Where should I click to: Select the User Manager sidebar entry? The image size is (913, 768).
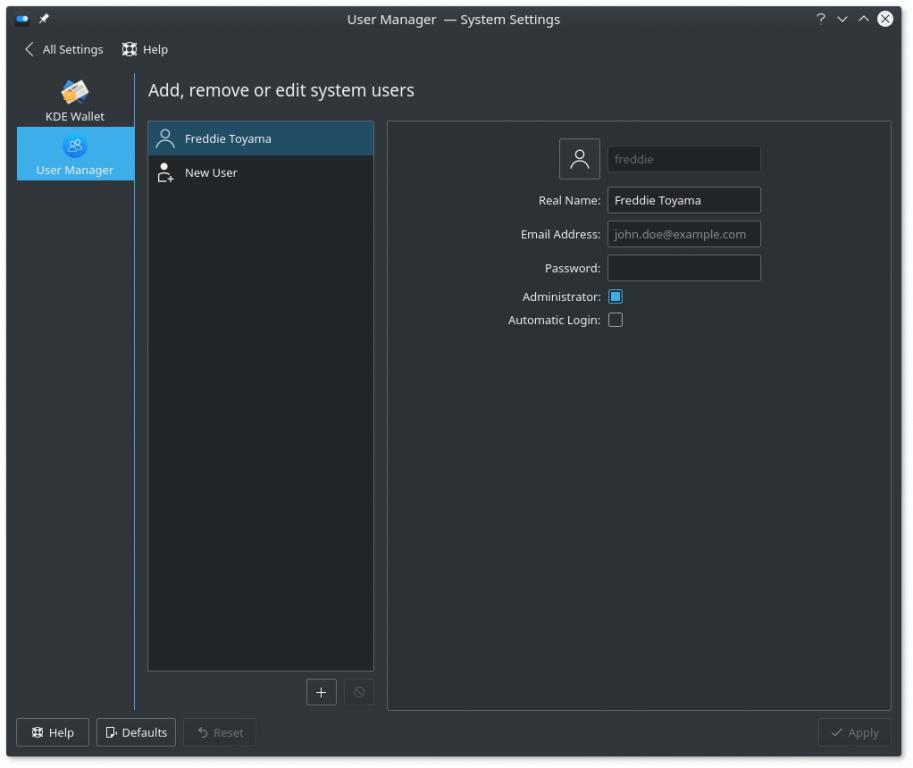click(75, 154)
